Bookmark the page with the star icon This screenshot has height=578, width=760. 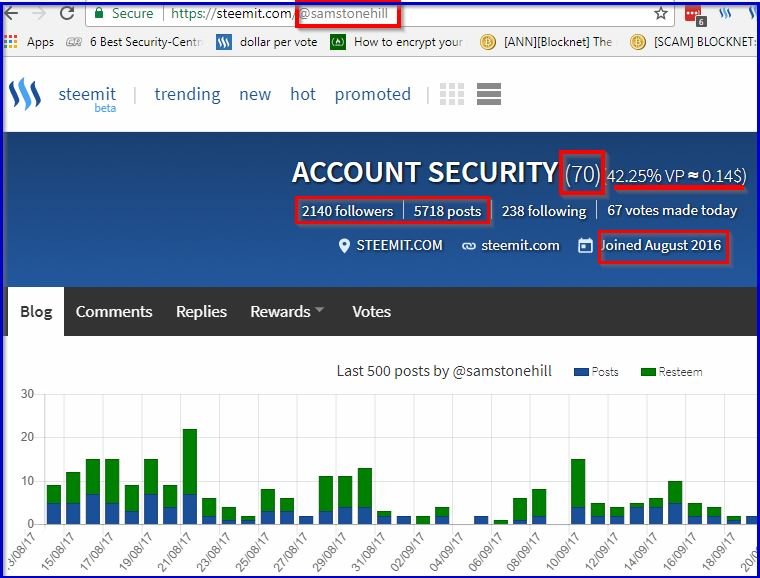point(661,13)
